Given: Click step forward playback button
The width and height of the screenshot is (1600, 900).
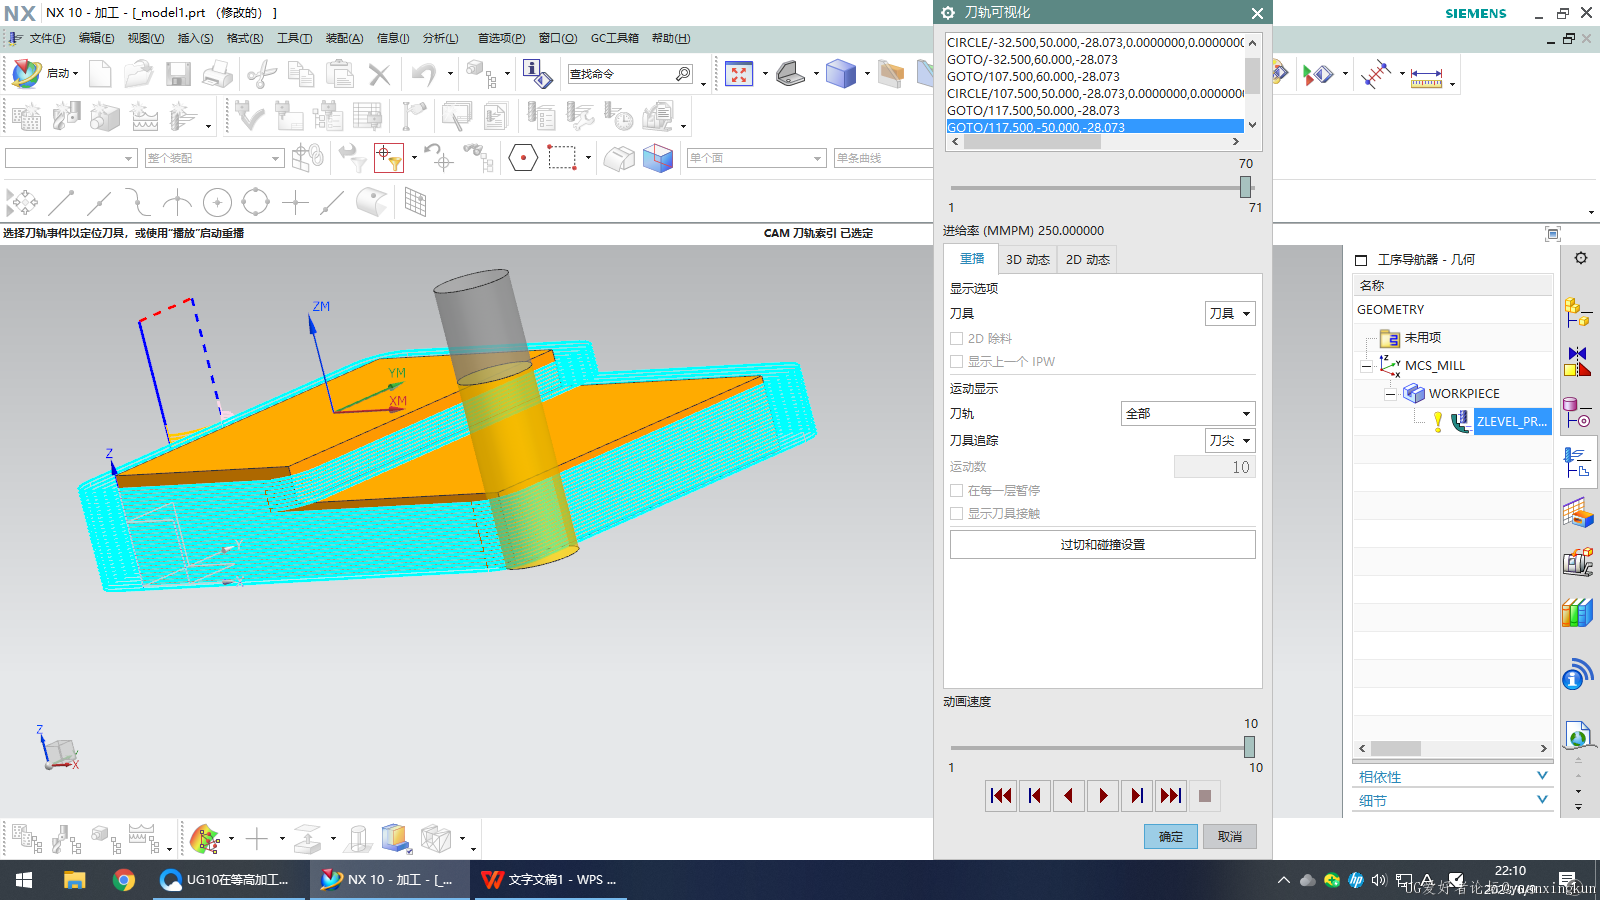Looking at the screenshot, I should [1137, 796].
